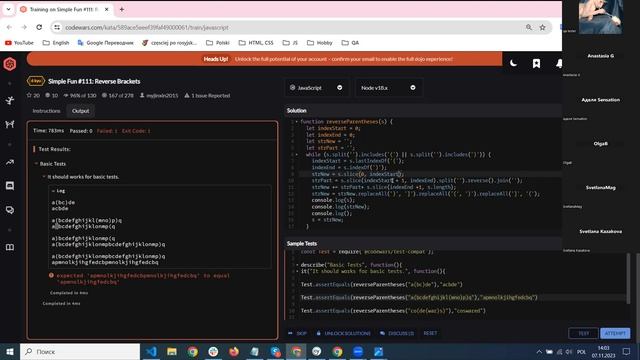Collapse 'It should works for basic tests' item
Image resolution: width=640 pixels, height=360 pixels.
tap(44, 177)
